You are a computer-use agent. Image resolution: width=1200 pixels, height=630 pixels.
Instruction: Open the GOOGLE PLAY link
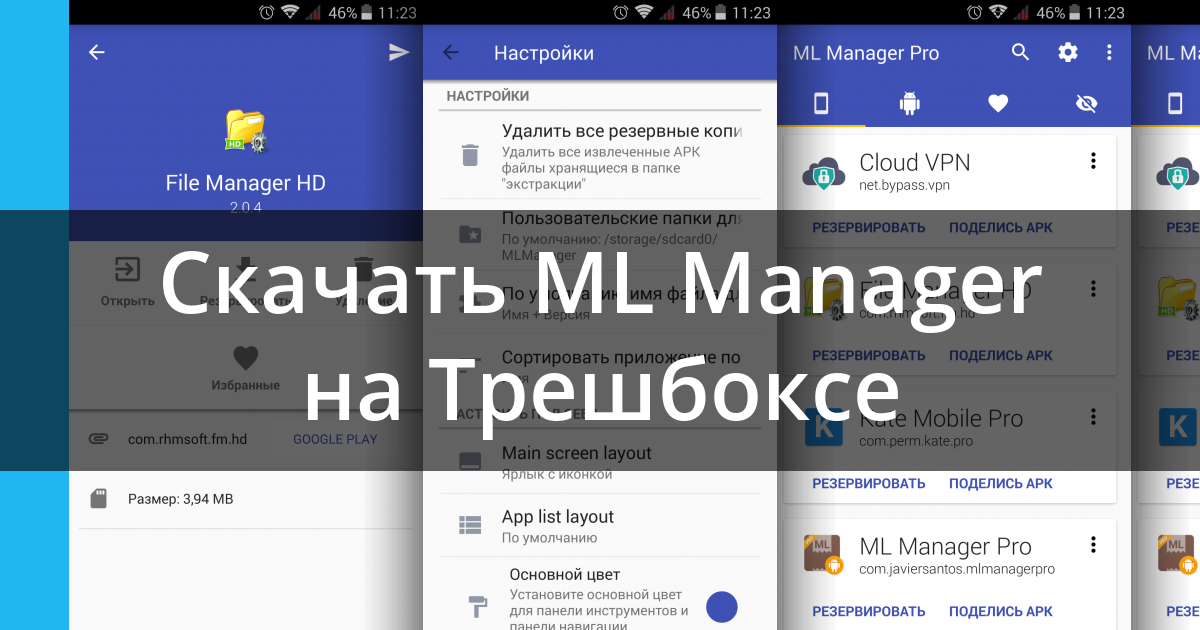point(335,439)
